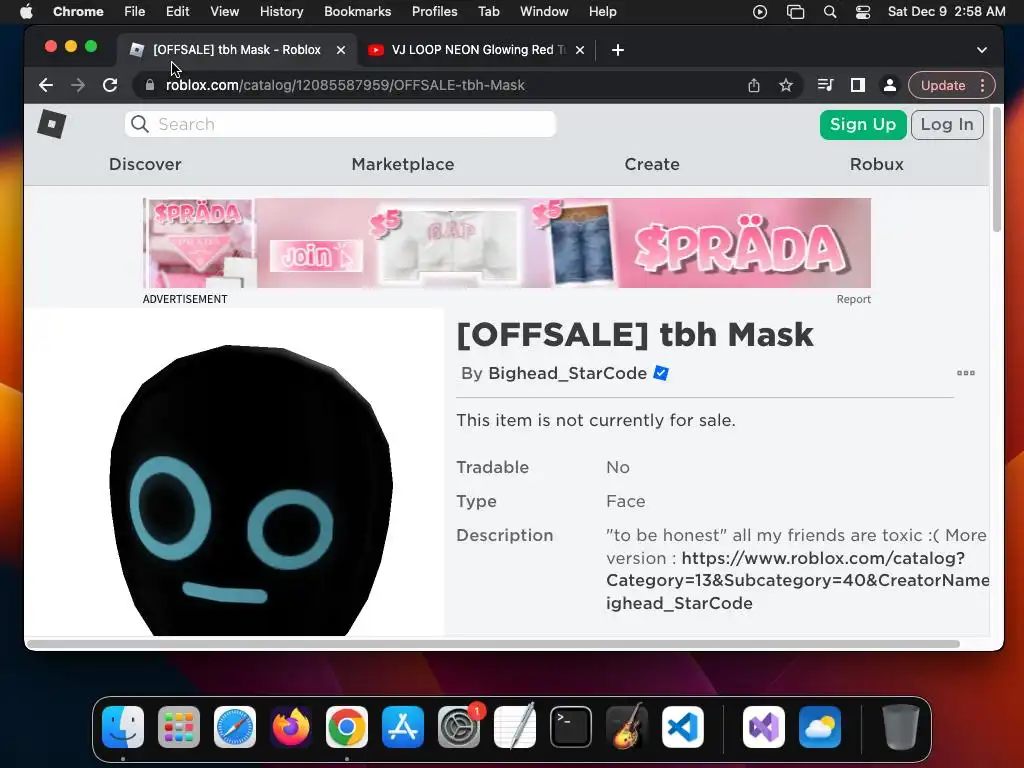The image size is (1024, 768).
Task: Open System Settings from the dock
Action: [458, 727]
